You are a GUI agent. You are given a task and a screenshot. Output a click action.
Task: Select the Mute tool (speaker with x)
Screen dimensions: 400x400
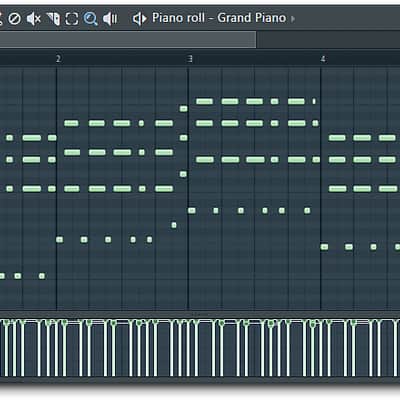click(34, 18)
